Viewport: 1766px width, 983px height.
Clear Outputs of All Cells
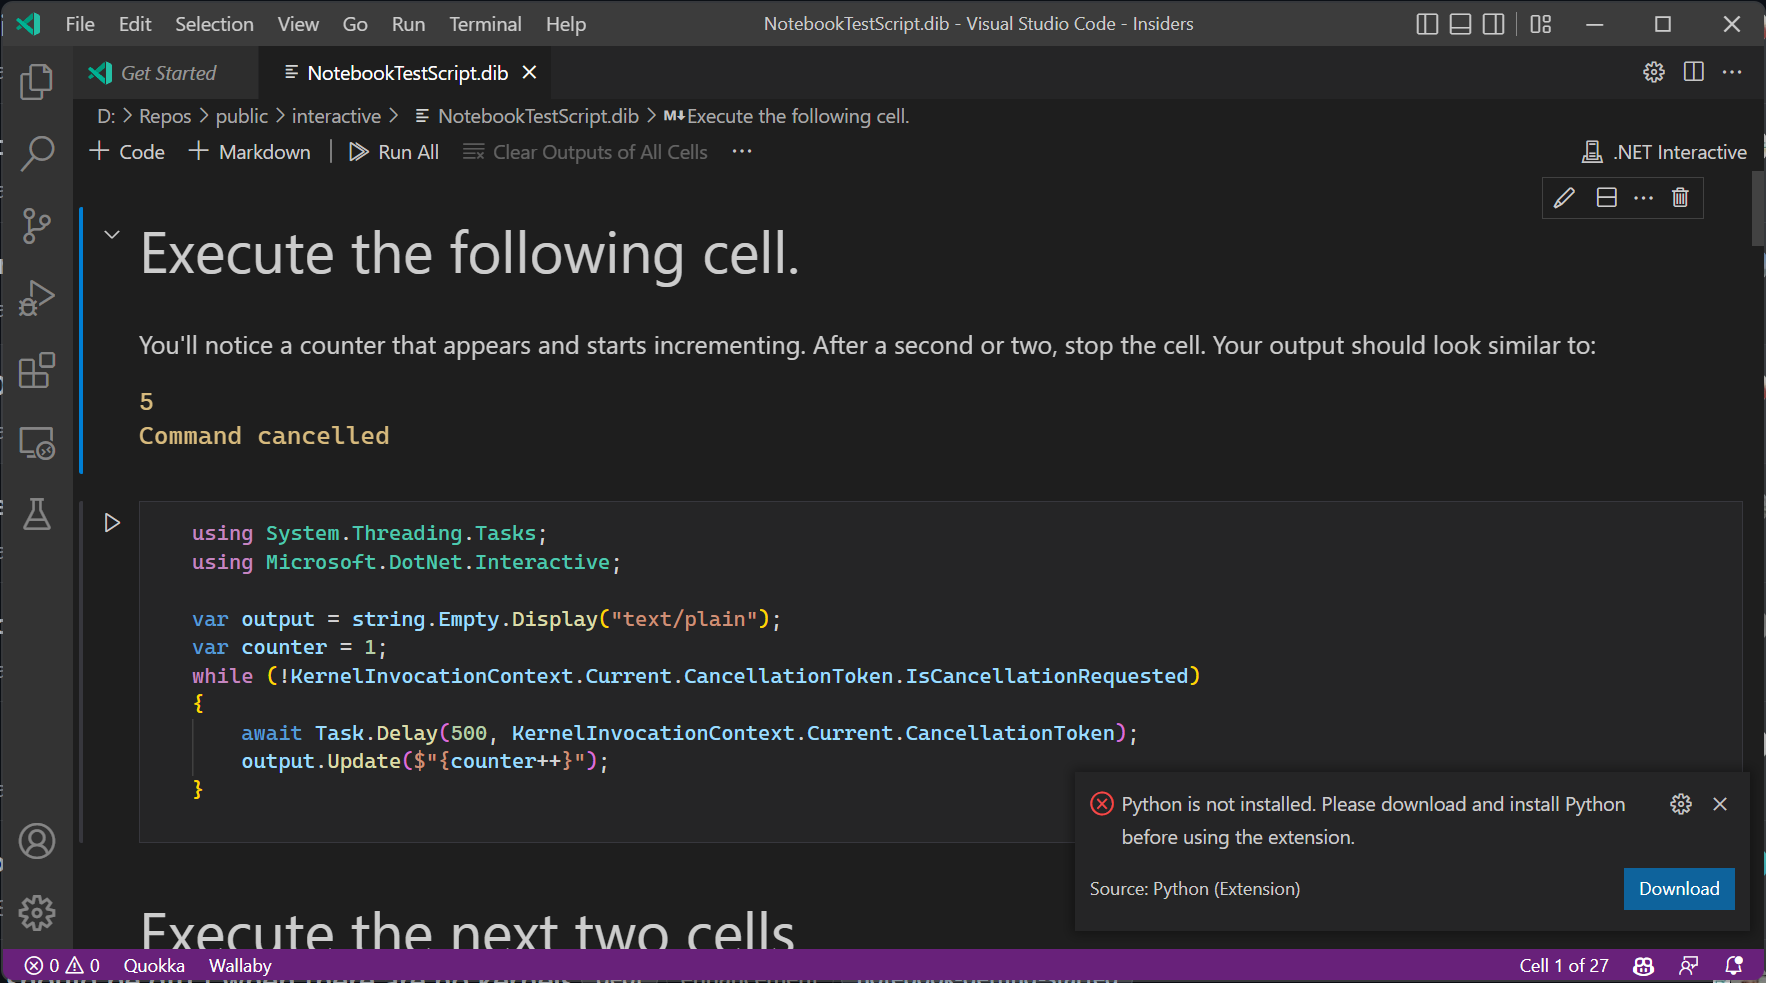click(x=599, y=152)
